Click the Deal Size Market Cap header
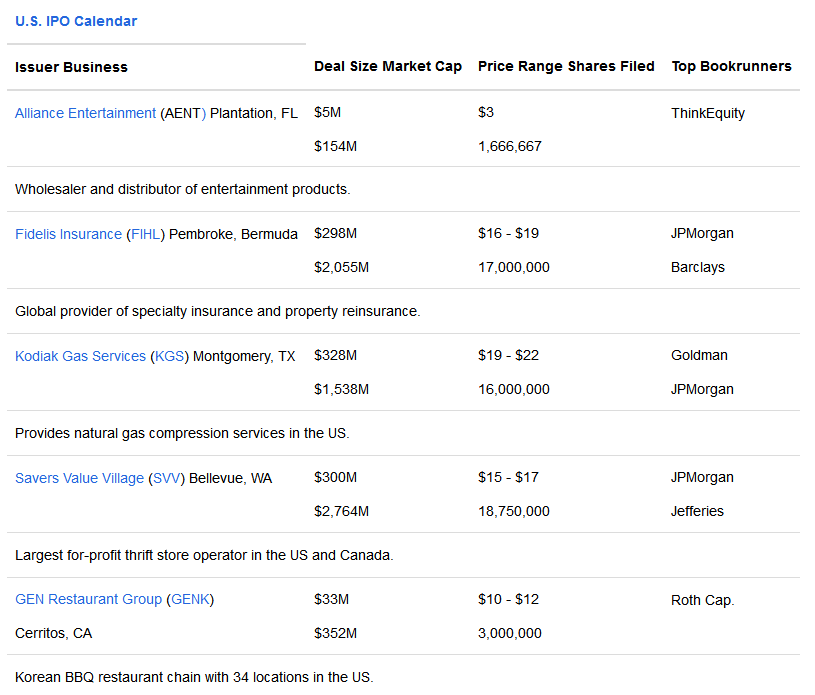Screen dimensions: 815x695 tap(388, 67)
